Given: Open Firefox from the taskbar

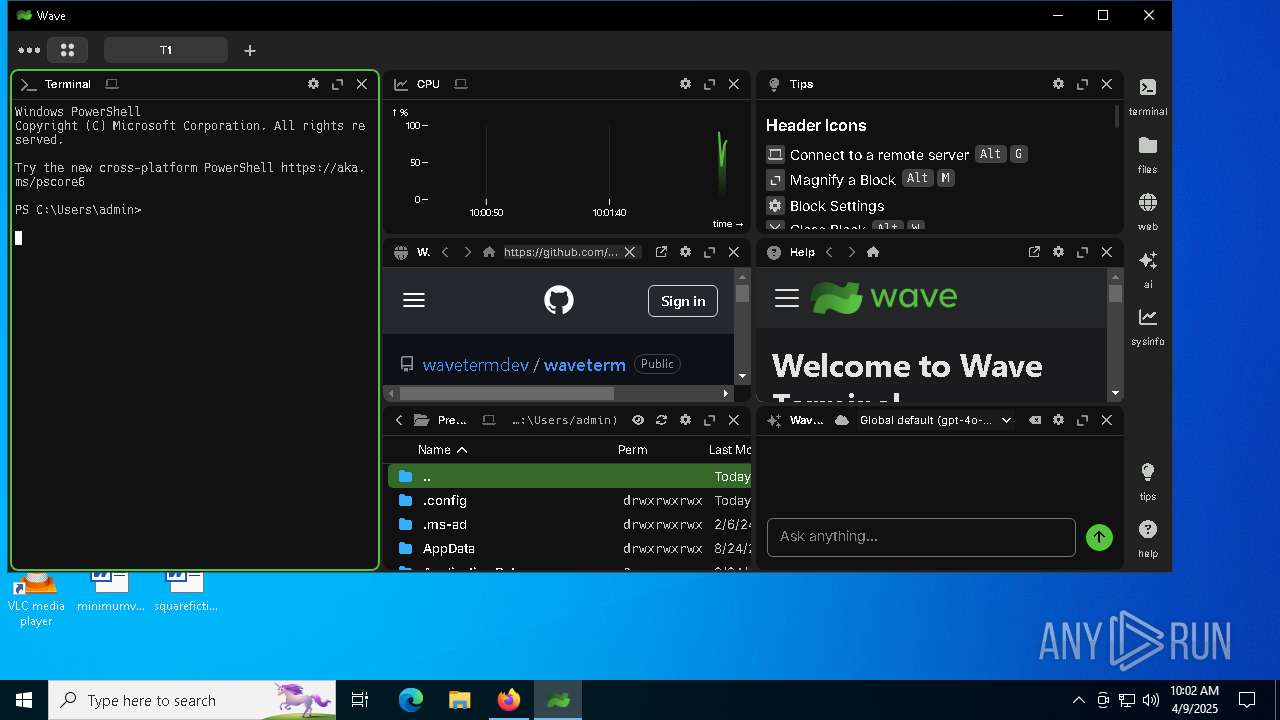Looking at the screenshot, I should pos(509,700).
